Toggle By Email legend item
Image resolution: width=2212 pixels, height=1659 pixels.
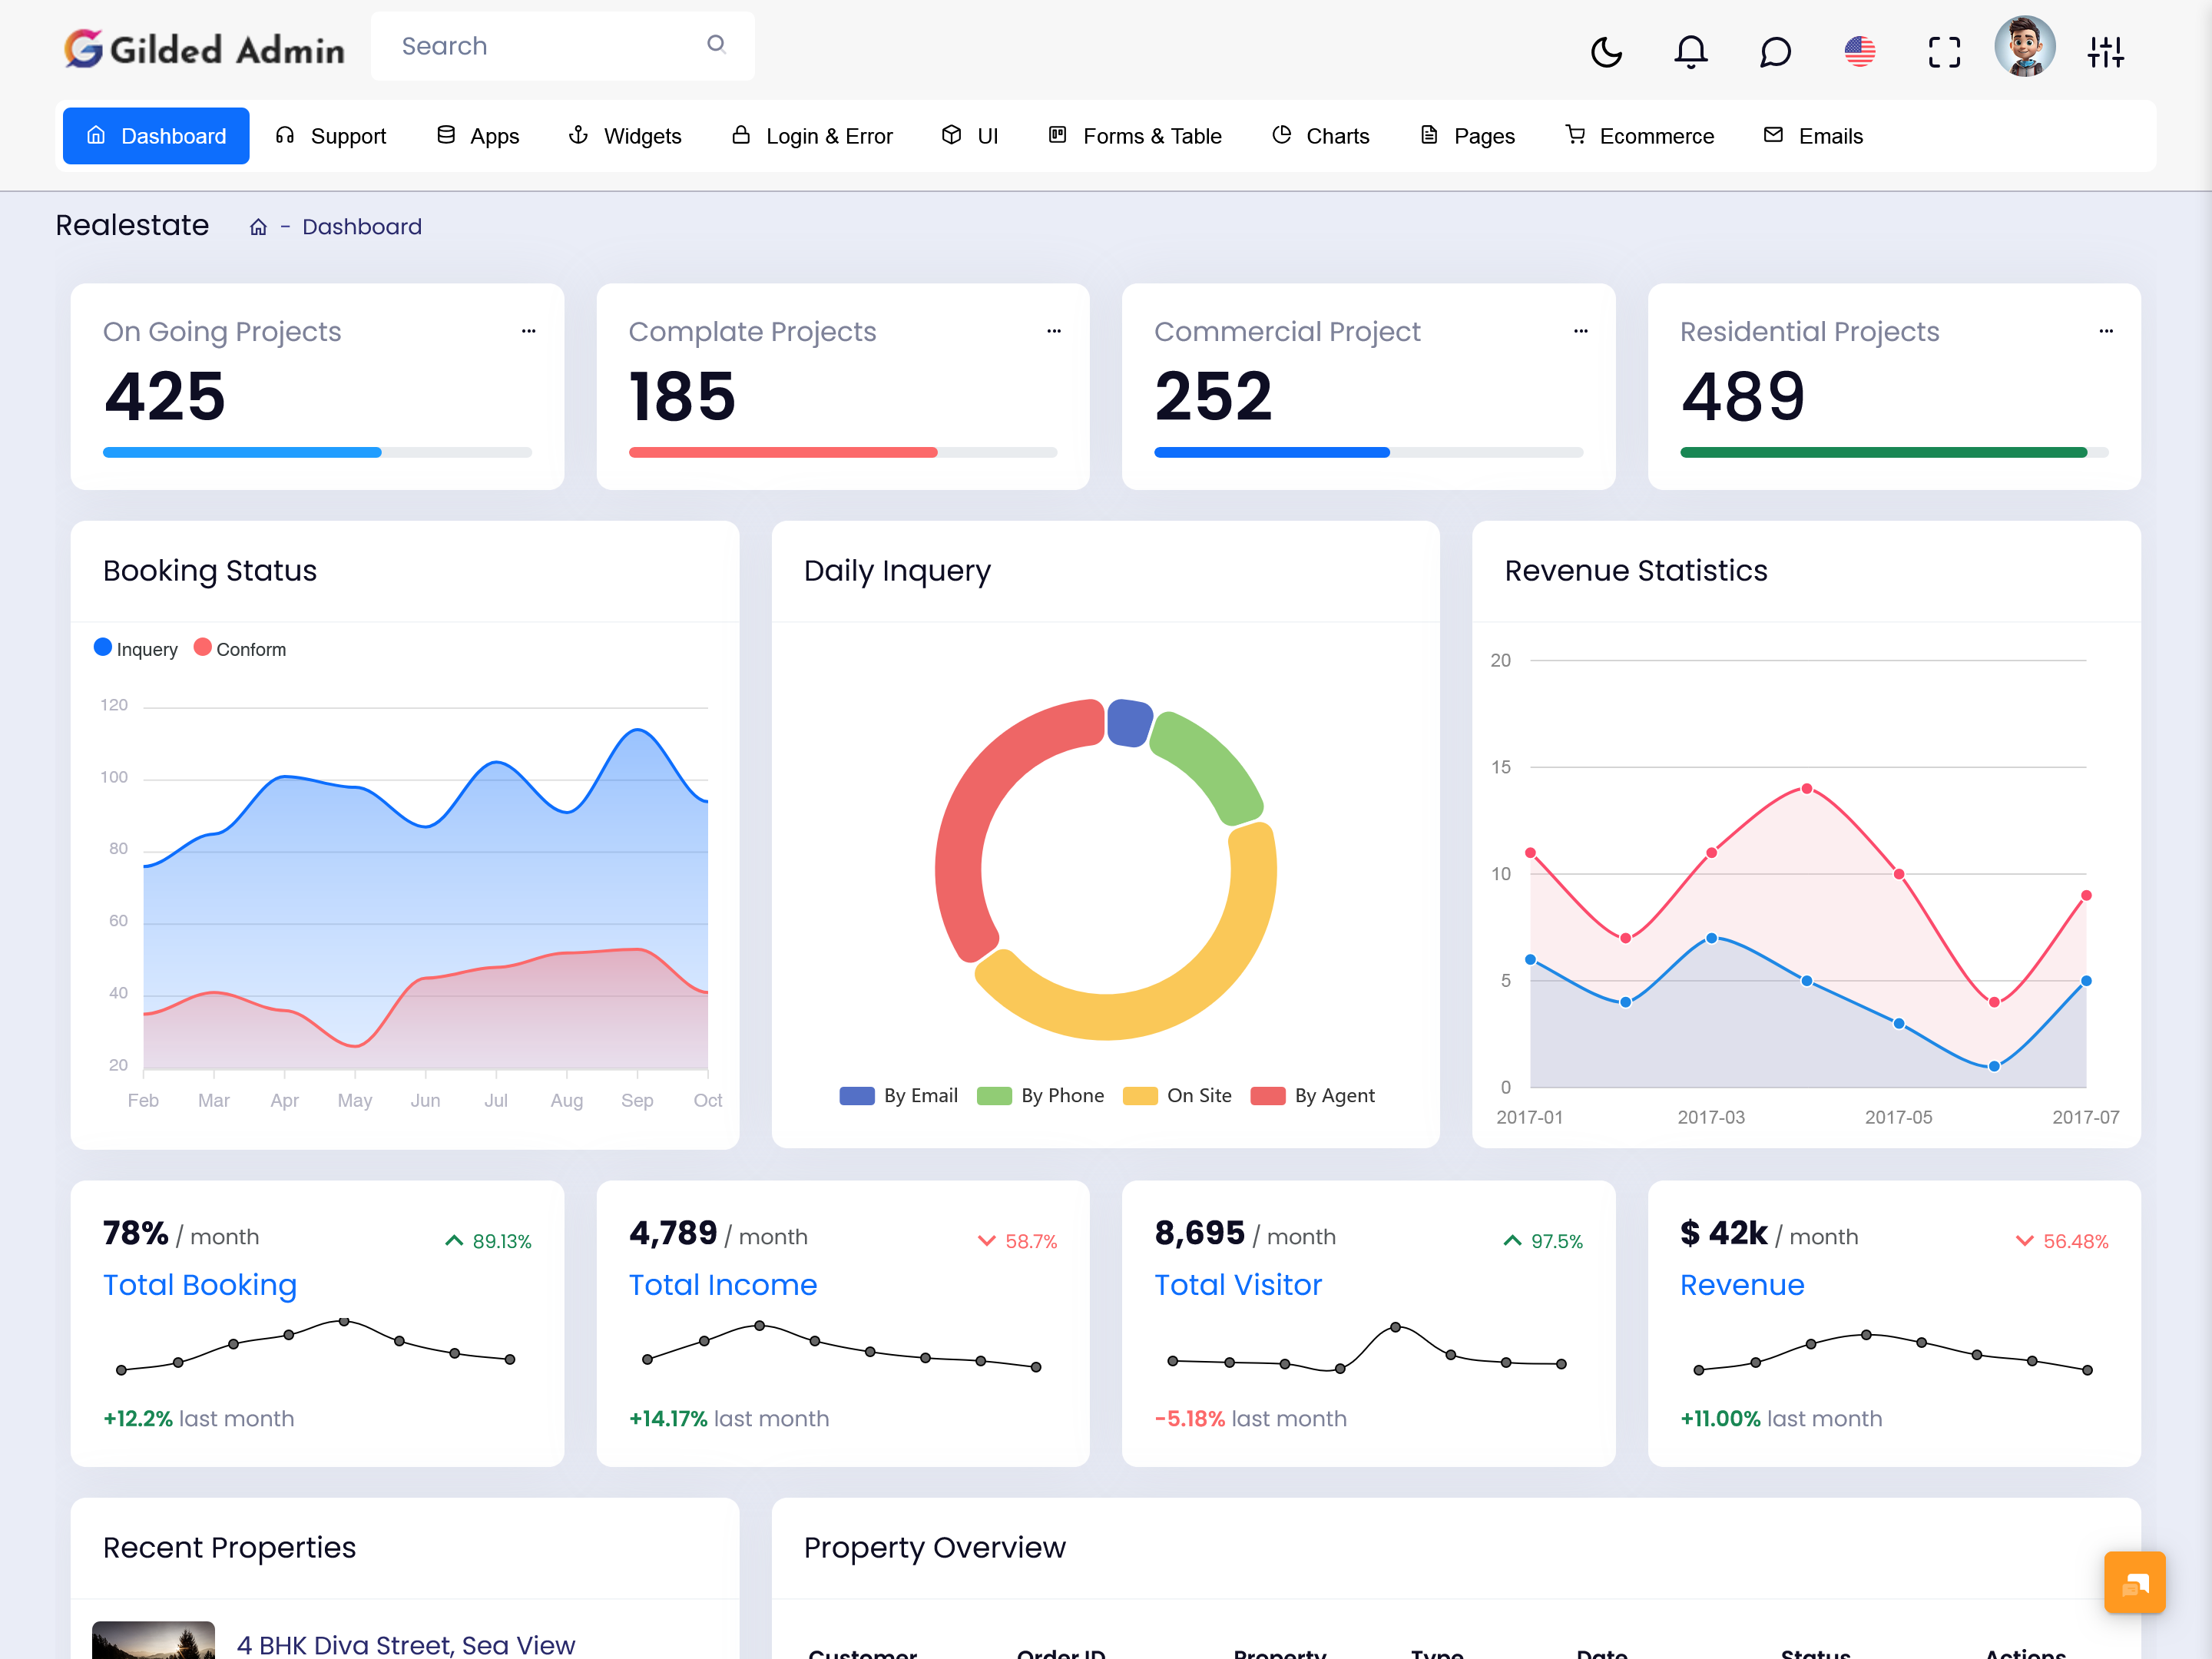click(x=898, y=1096)
